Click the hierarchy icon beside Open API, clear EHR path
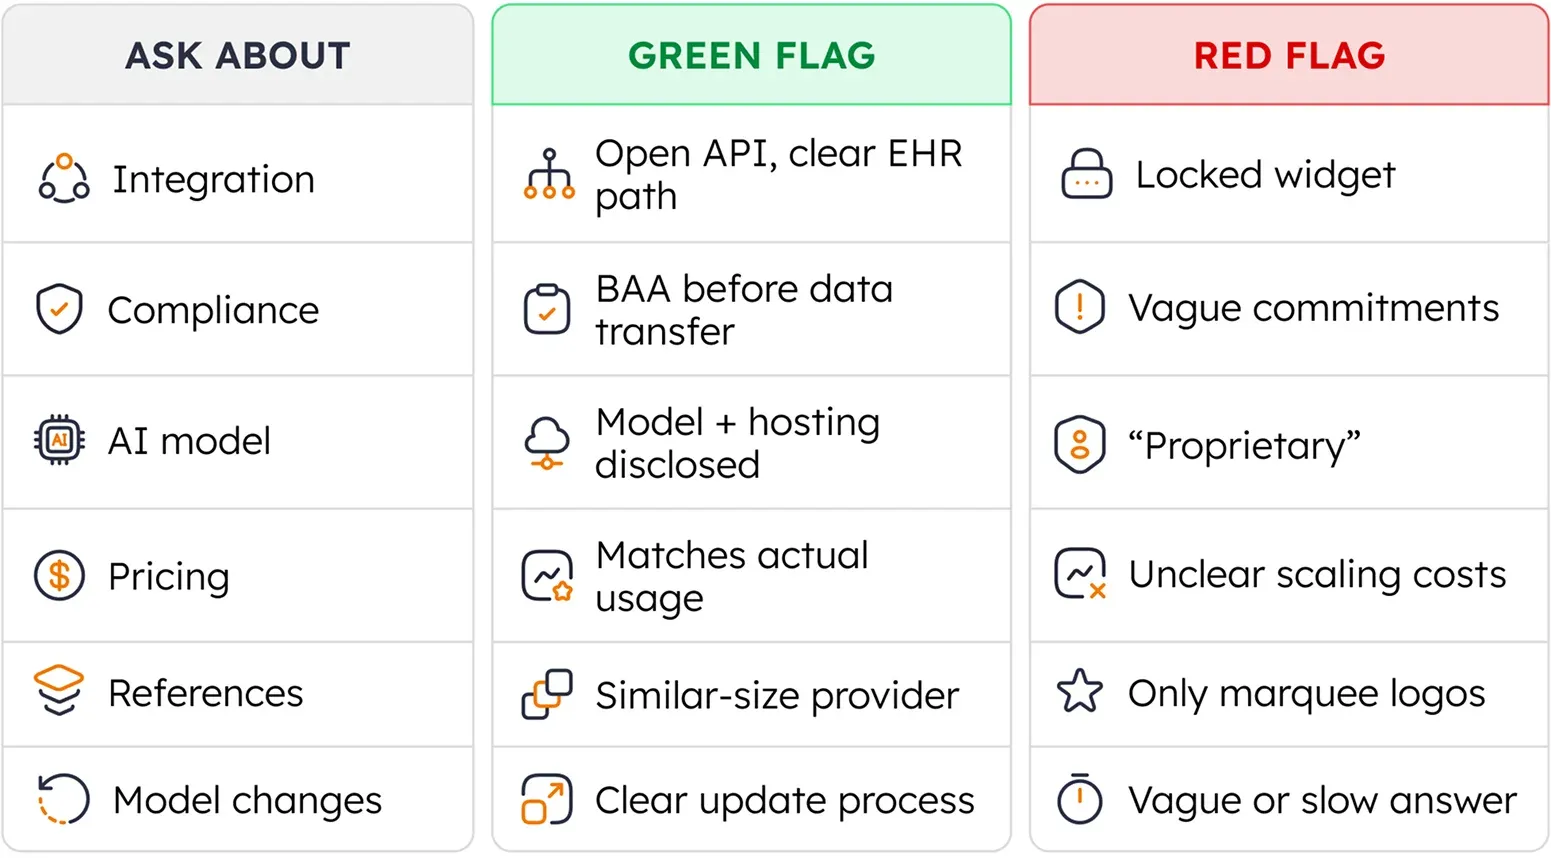Viewport: 1551px width, 858px height. (x=549, y=174)
